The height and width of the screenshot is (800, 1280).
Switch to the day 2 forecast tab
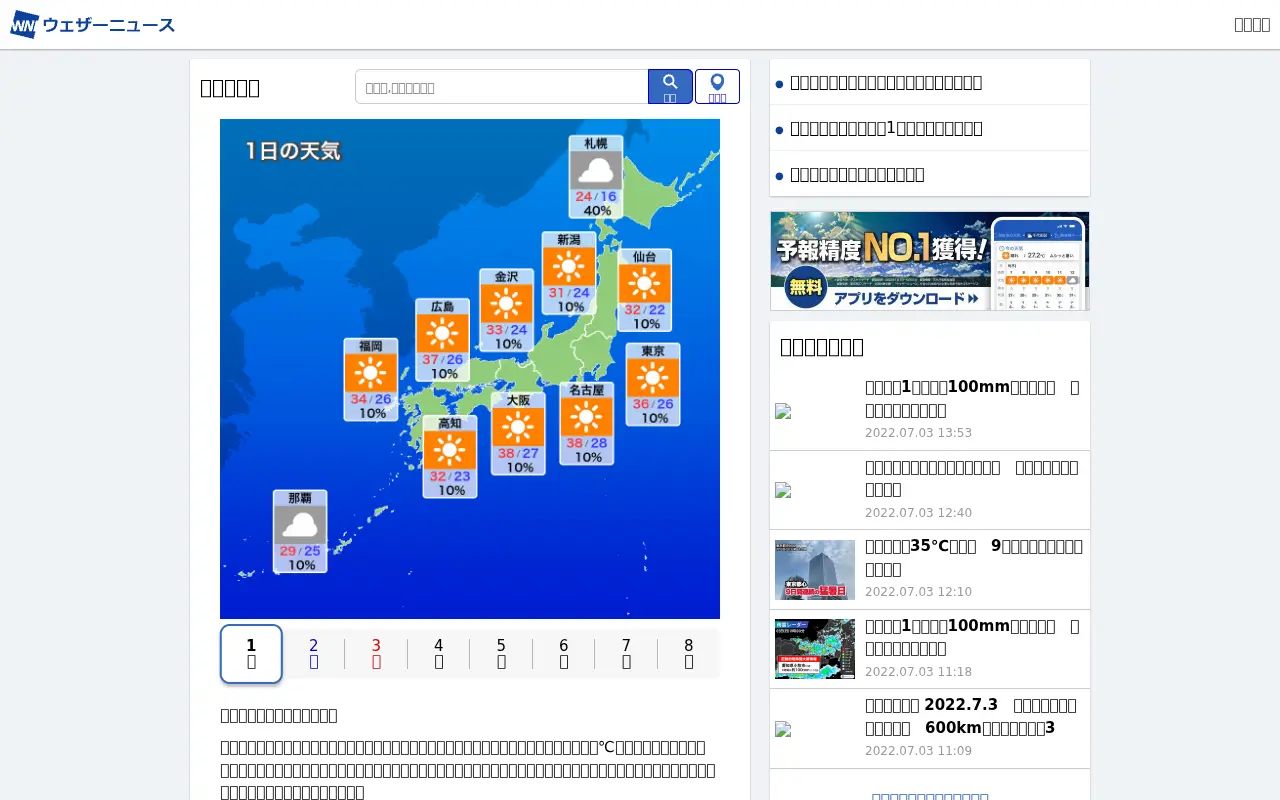coord(313,654)
